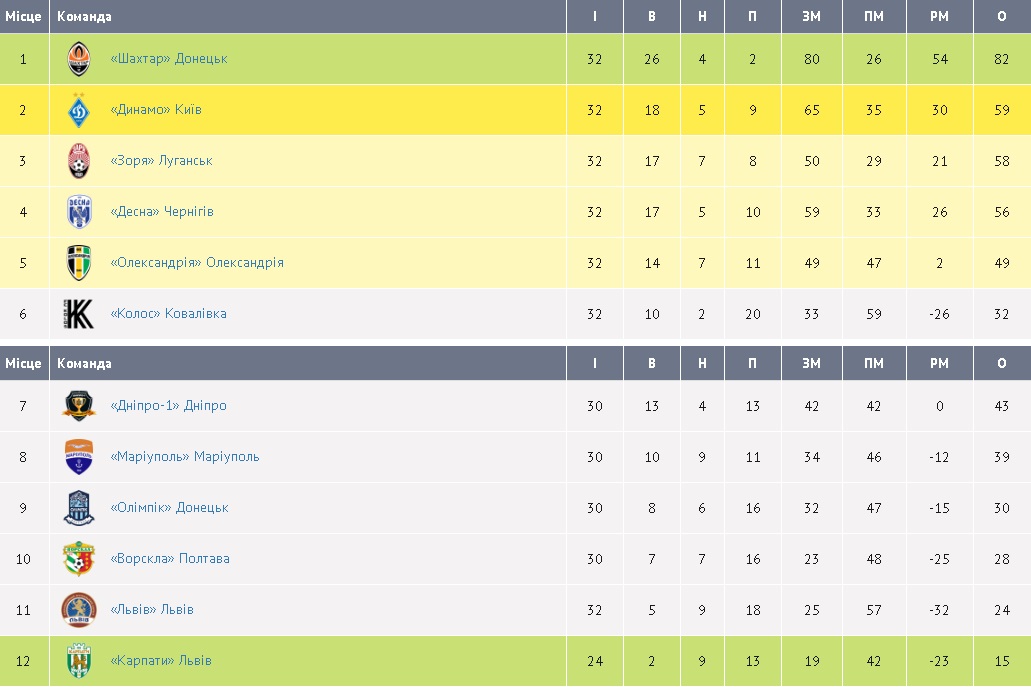1031x687 pixels.
Task: Follow the «Зоря» Луганськ link
Action: [x=161, y=161]
